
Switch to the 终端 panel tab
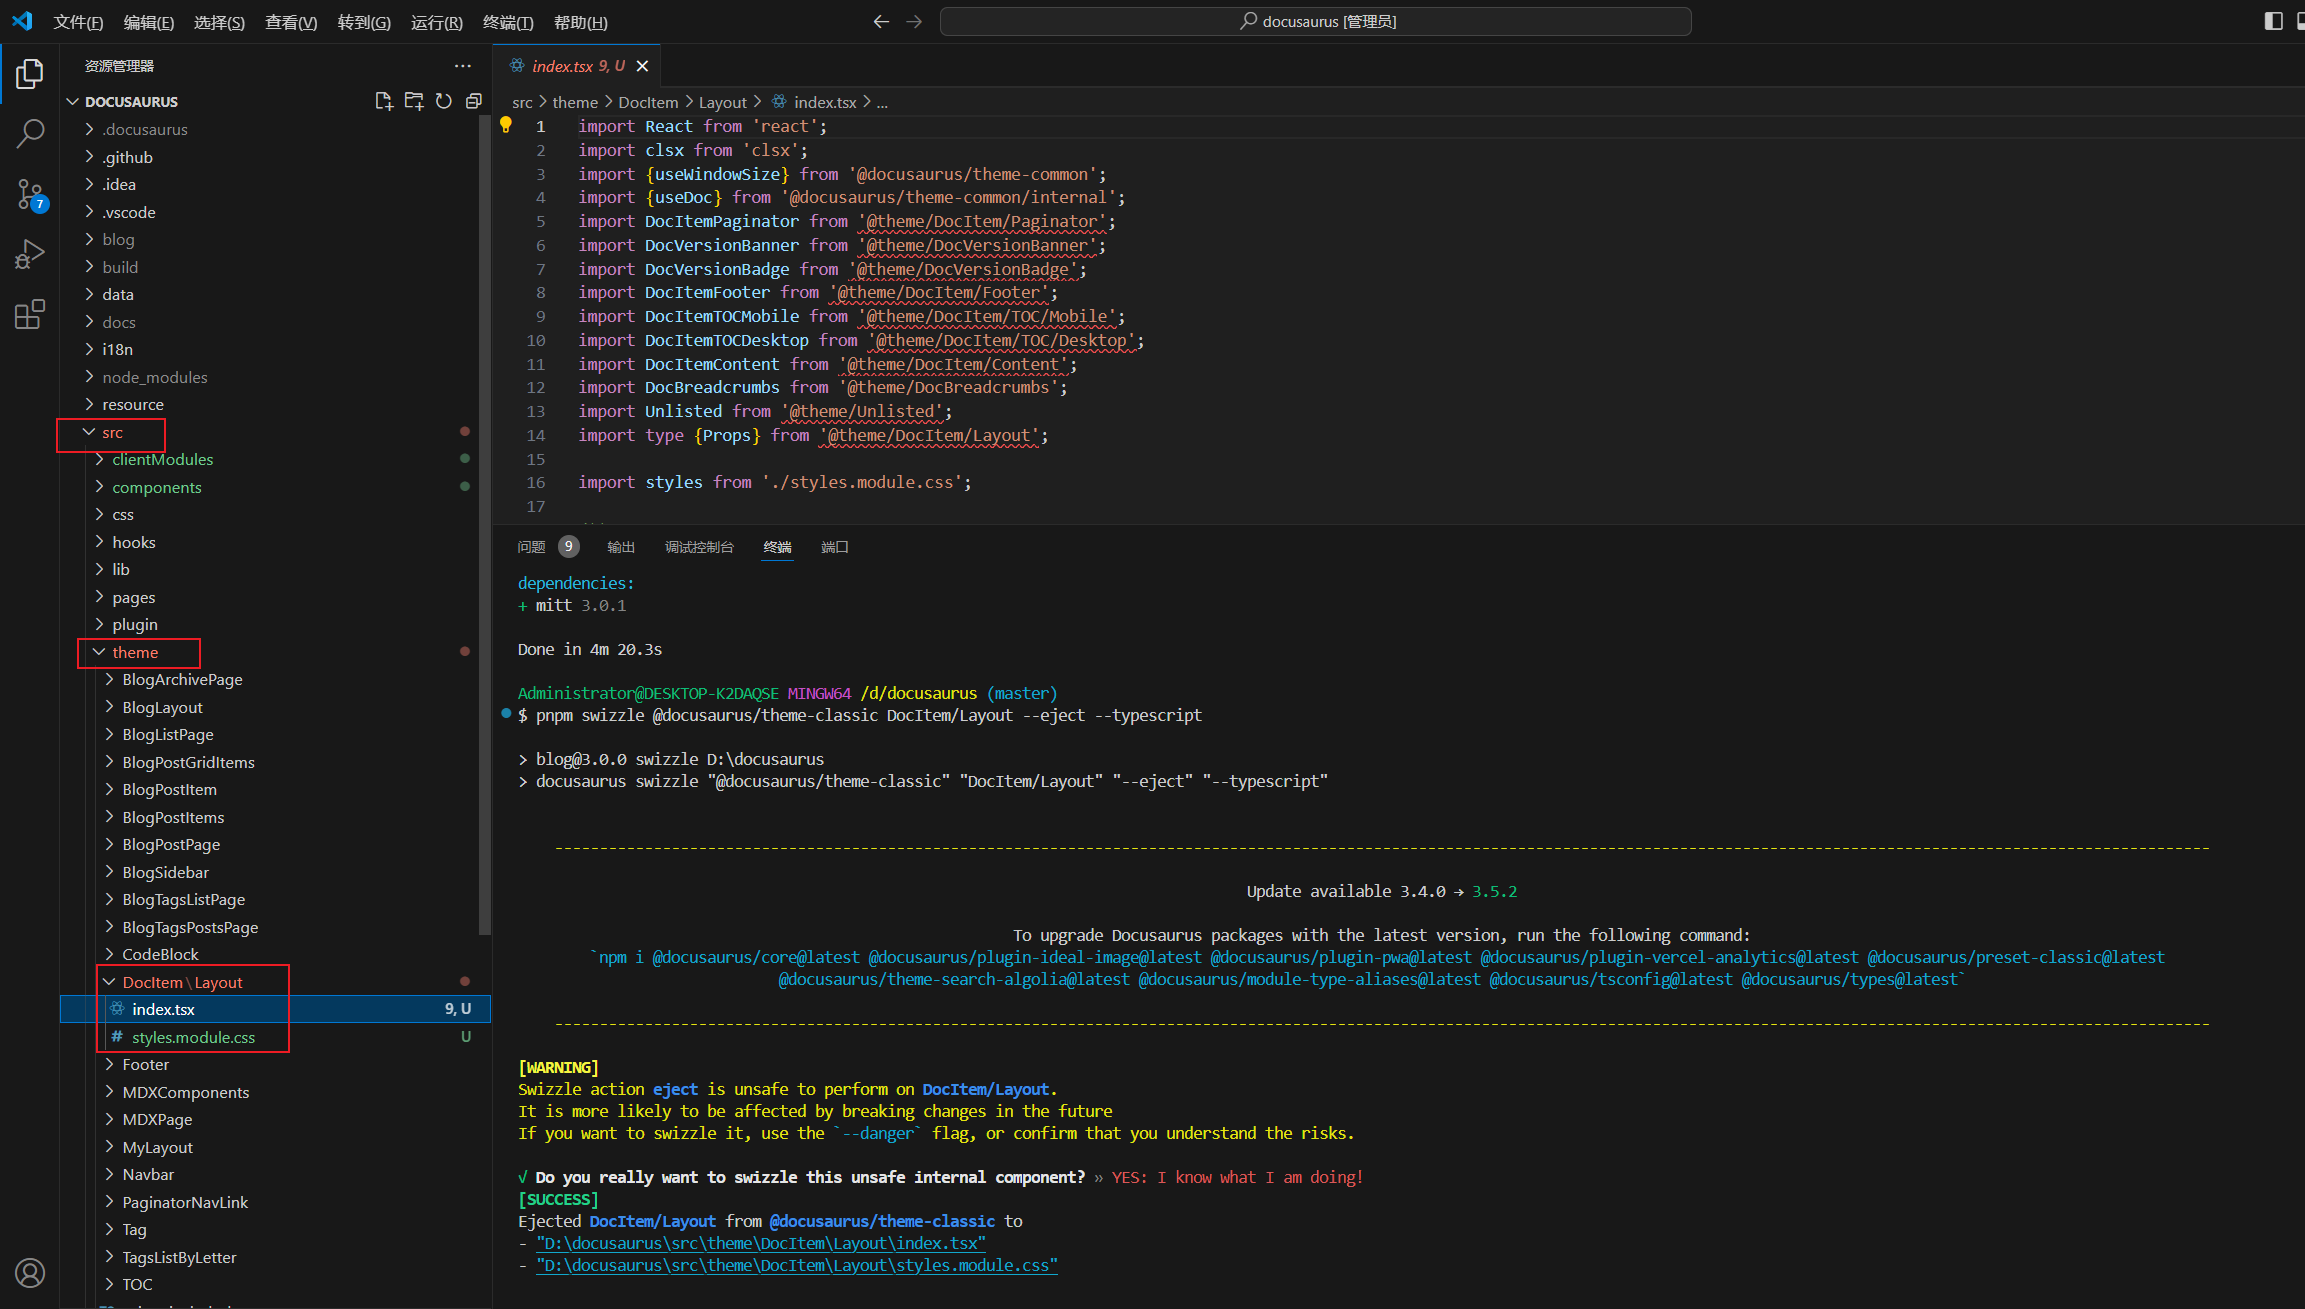pos(777,547)
